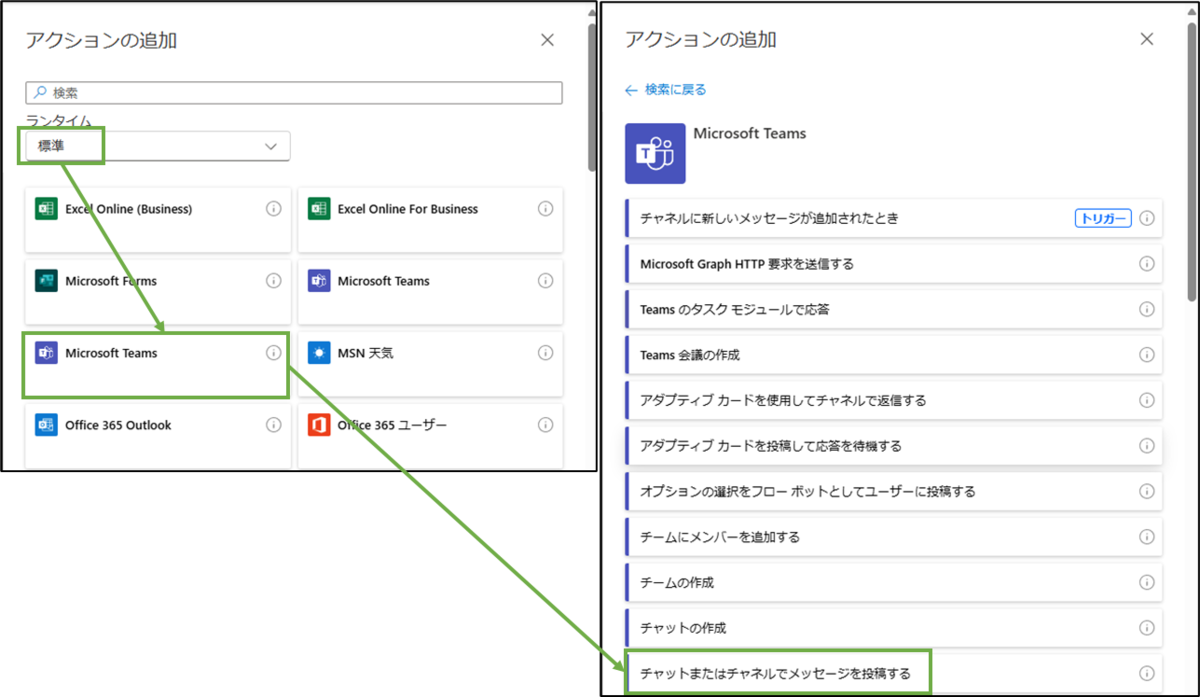The height and width of the screenshot is (697, 1200).
Task: Click info icon for チームの作成
Action: pos(1147,582)
